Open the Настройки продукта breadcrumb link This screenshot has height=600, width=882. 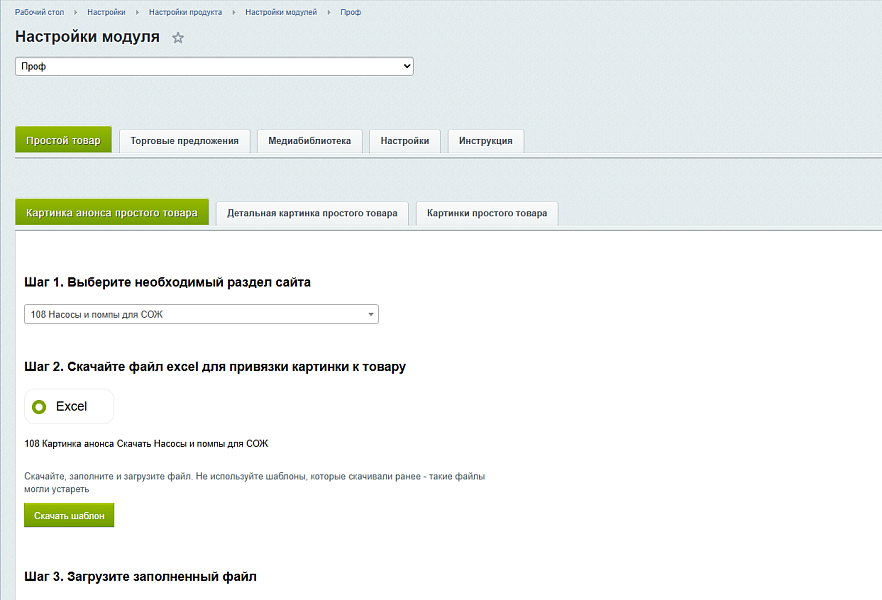tap(185, 12)
